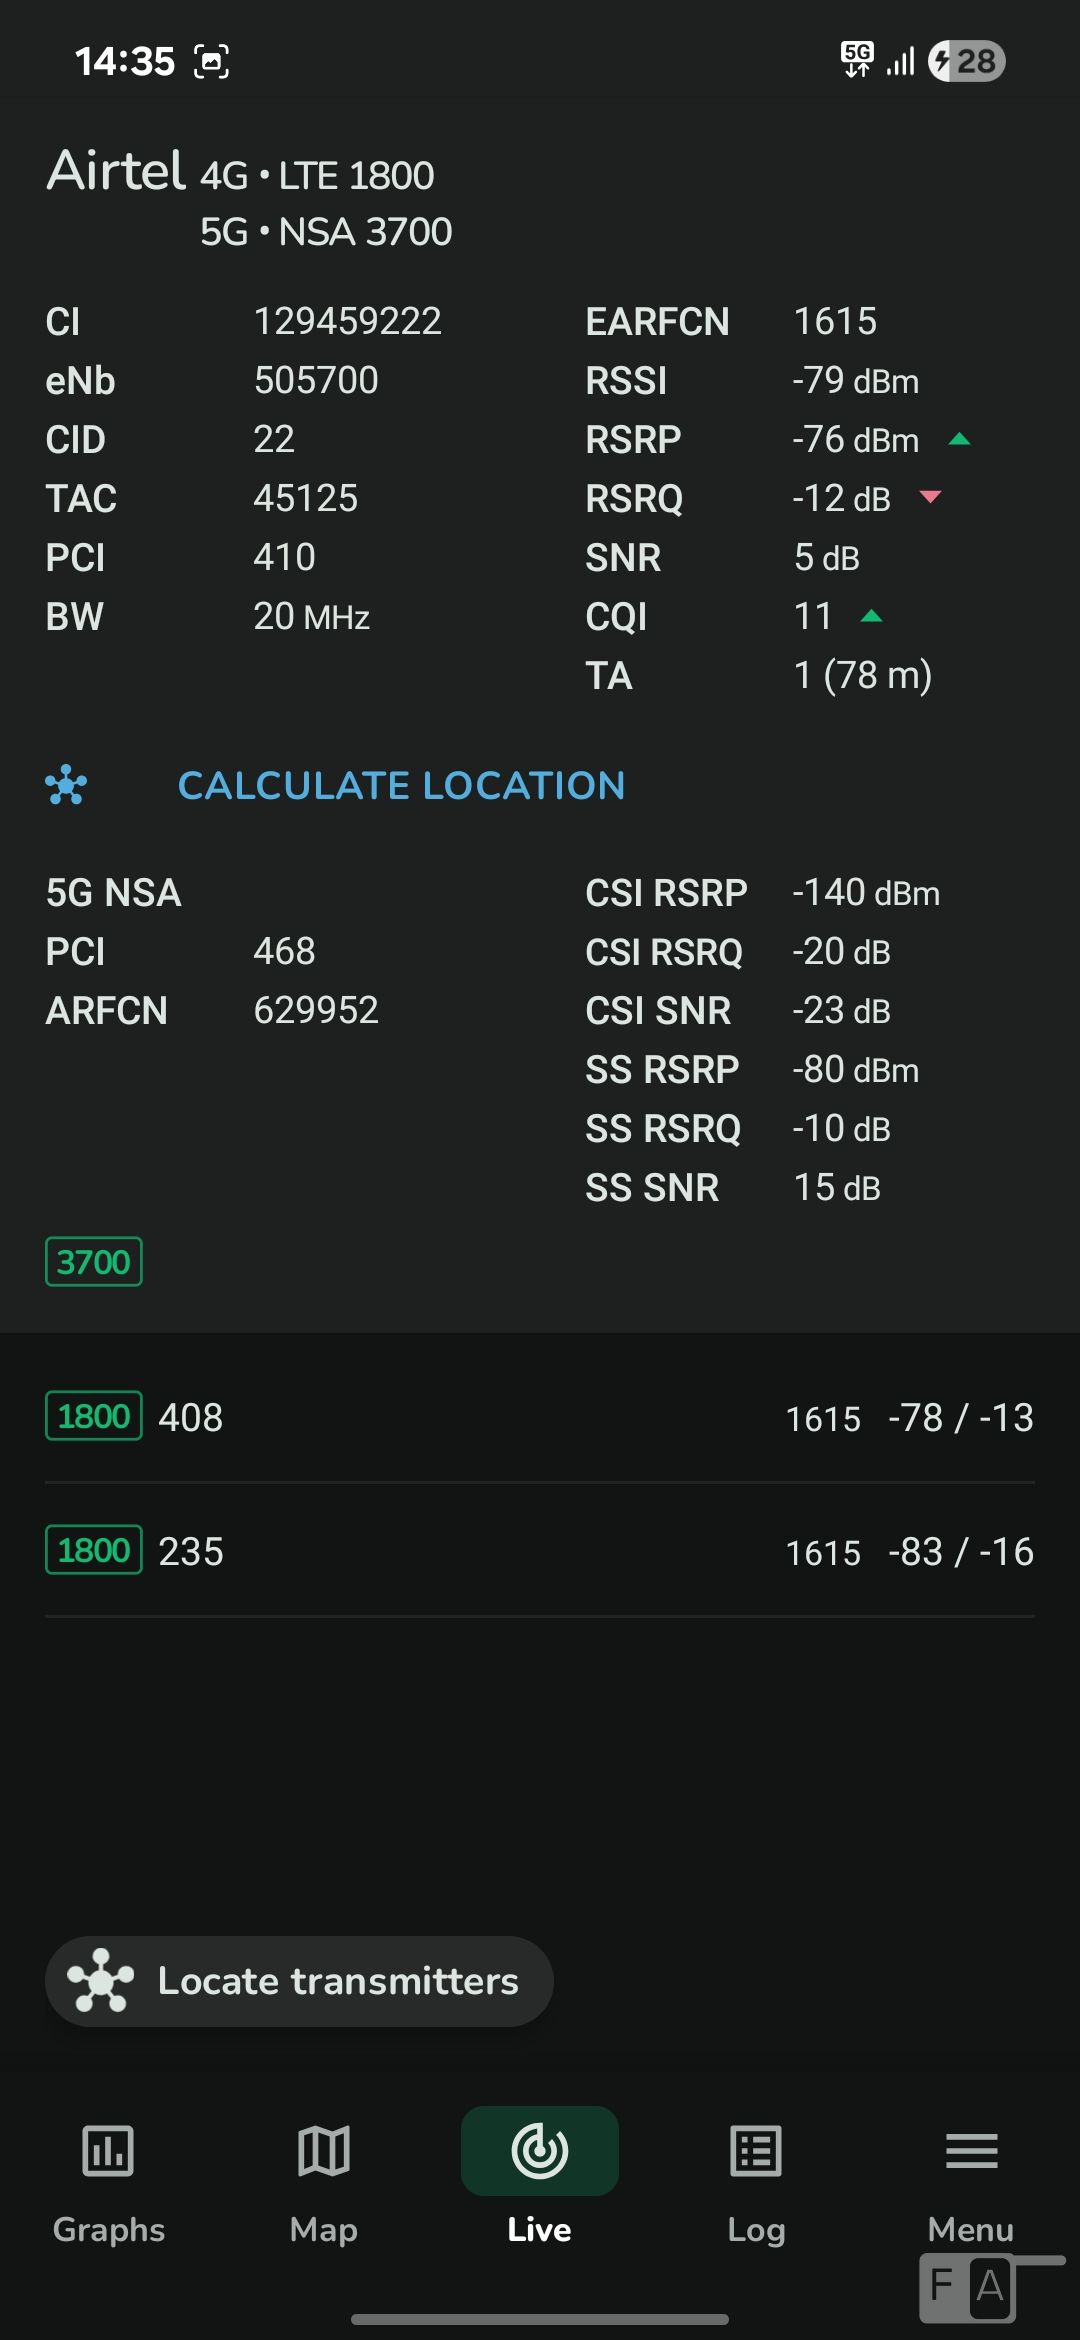This screenshot has height=2340, width=1080.
Task: Select the green 3700 band badge
Action: 94,1262
